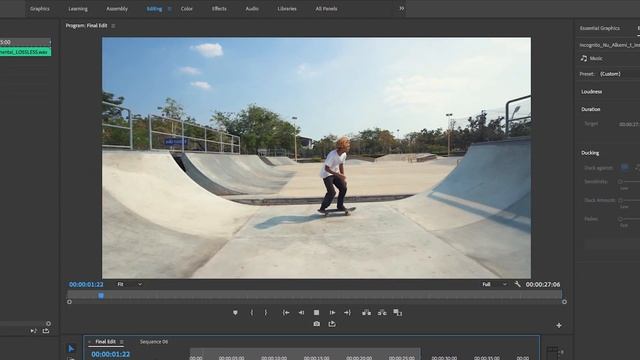
Task: Click Program Monitor timecode 00:00:01:22
Action: [86, 284]
